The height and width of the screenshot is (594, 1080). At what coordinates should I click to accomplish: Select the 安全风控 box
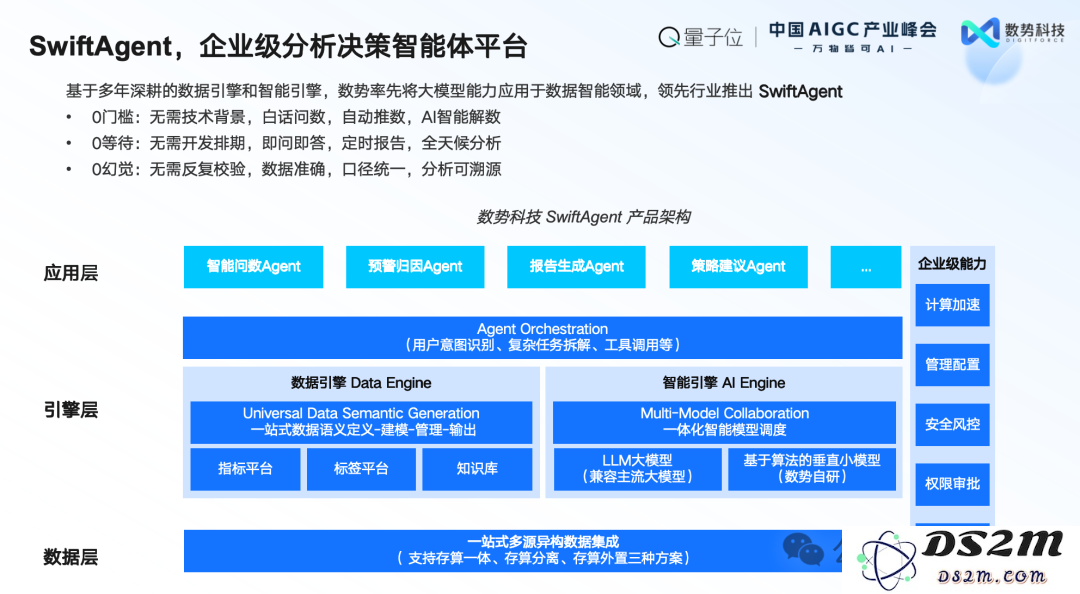952,424
